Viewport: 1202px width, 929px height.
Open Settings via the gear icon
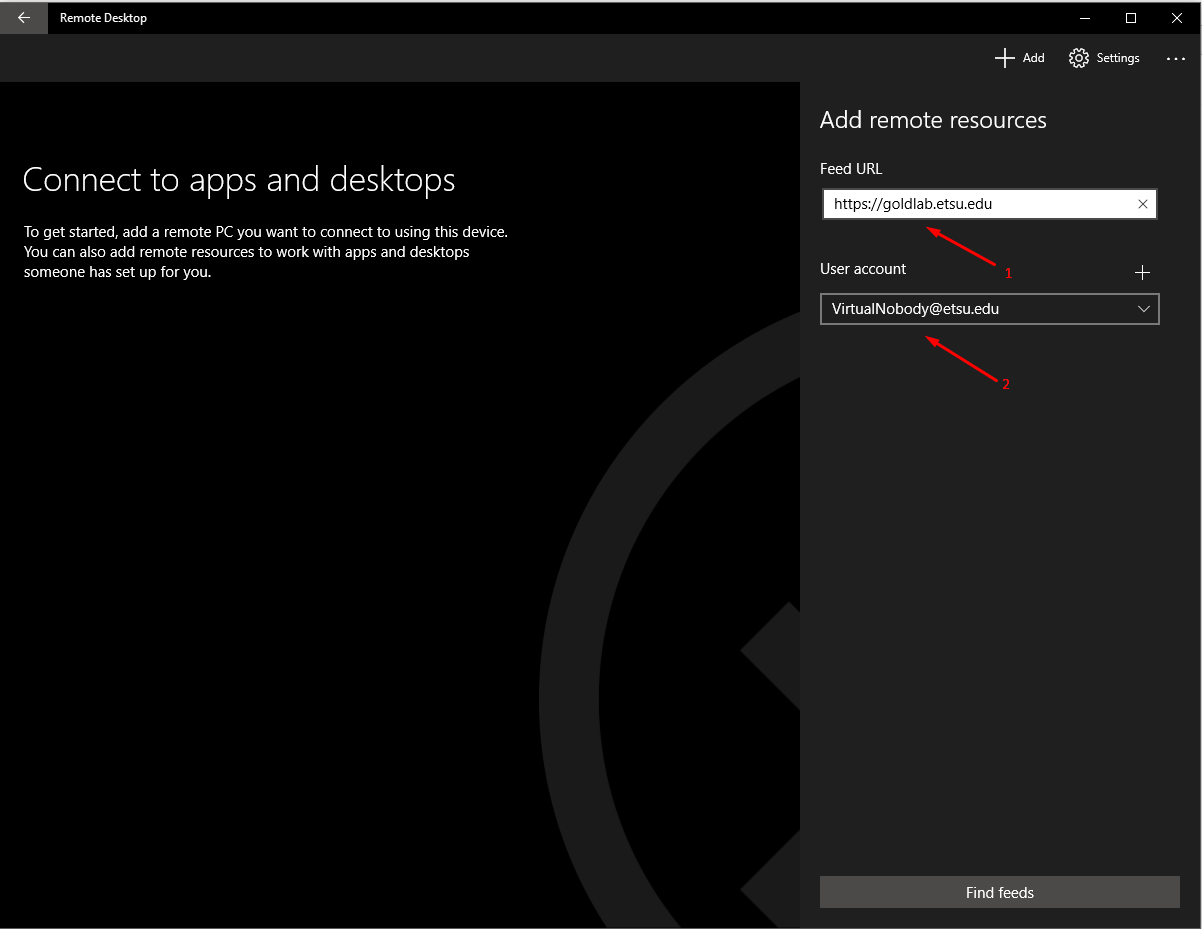point(1078,58)
